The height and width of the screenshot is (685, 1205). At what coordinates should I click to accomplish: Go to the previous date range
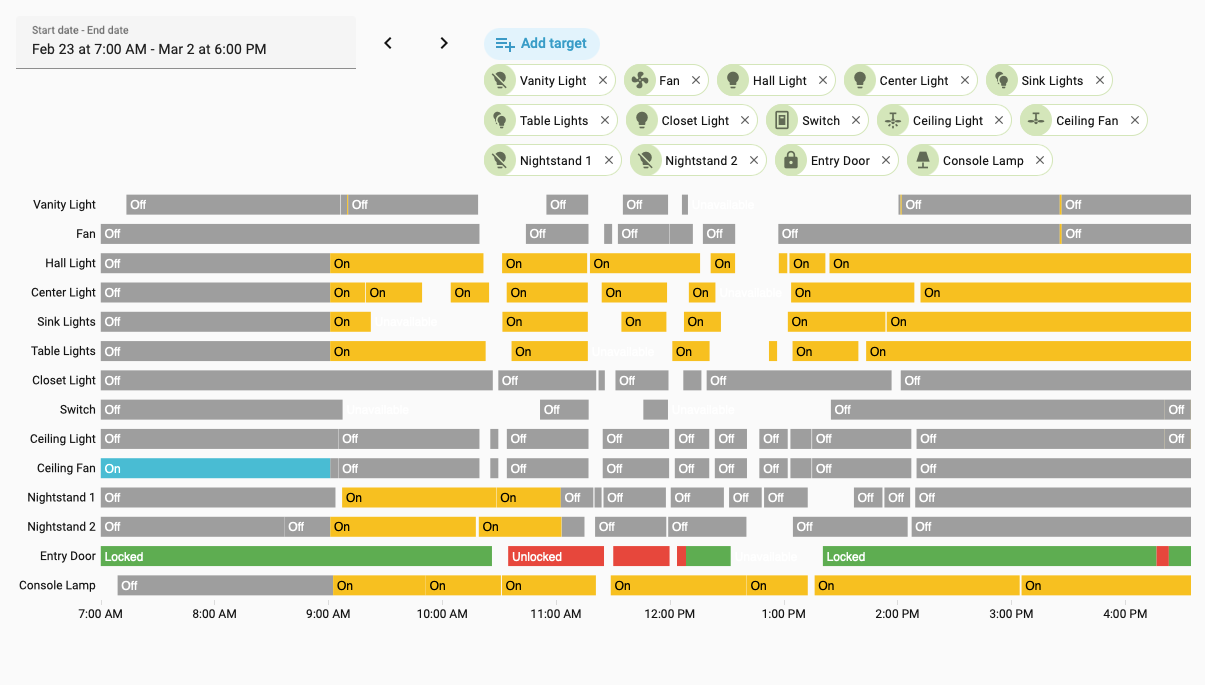pyautogui.click(x=388, y=43)
